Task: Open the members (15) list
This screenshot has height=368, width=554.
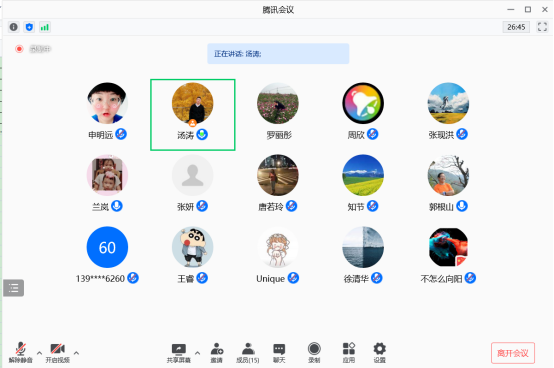Action: [x=248, y=353]
